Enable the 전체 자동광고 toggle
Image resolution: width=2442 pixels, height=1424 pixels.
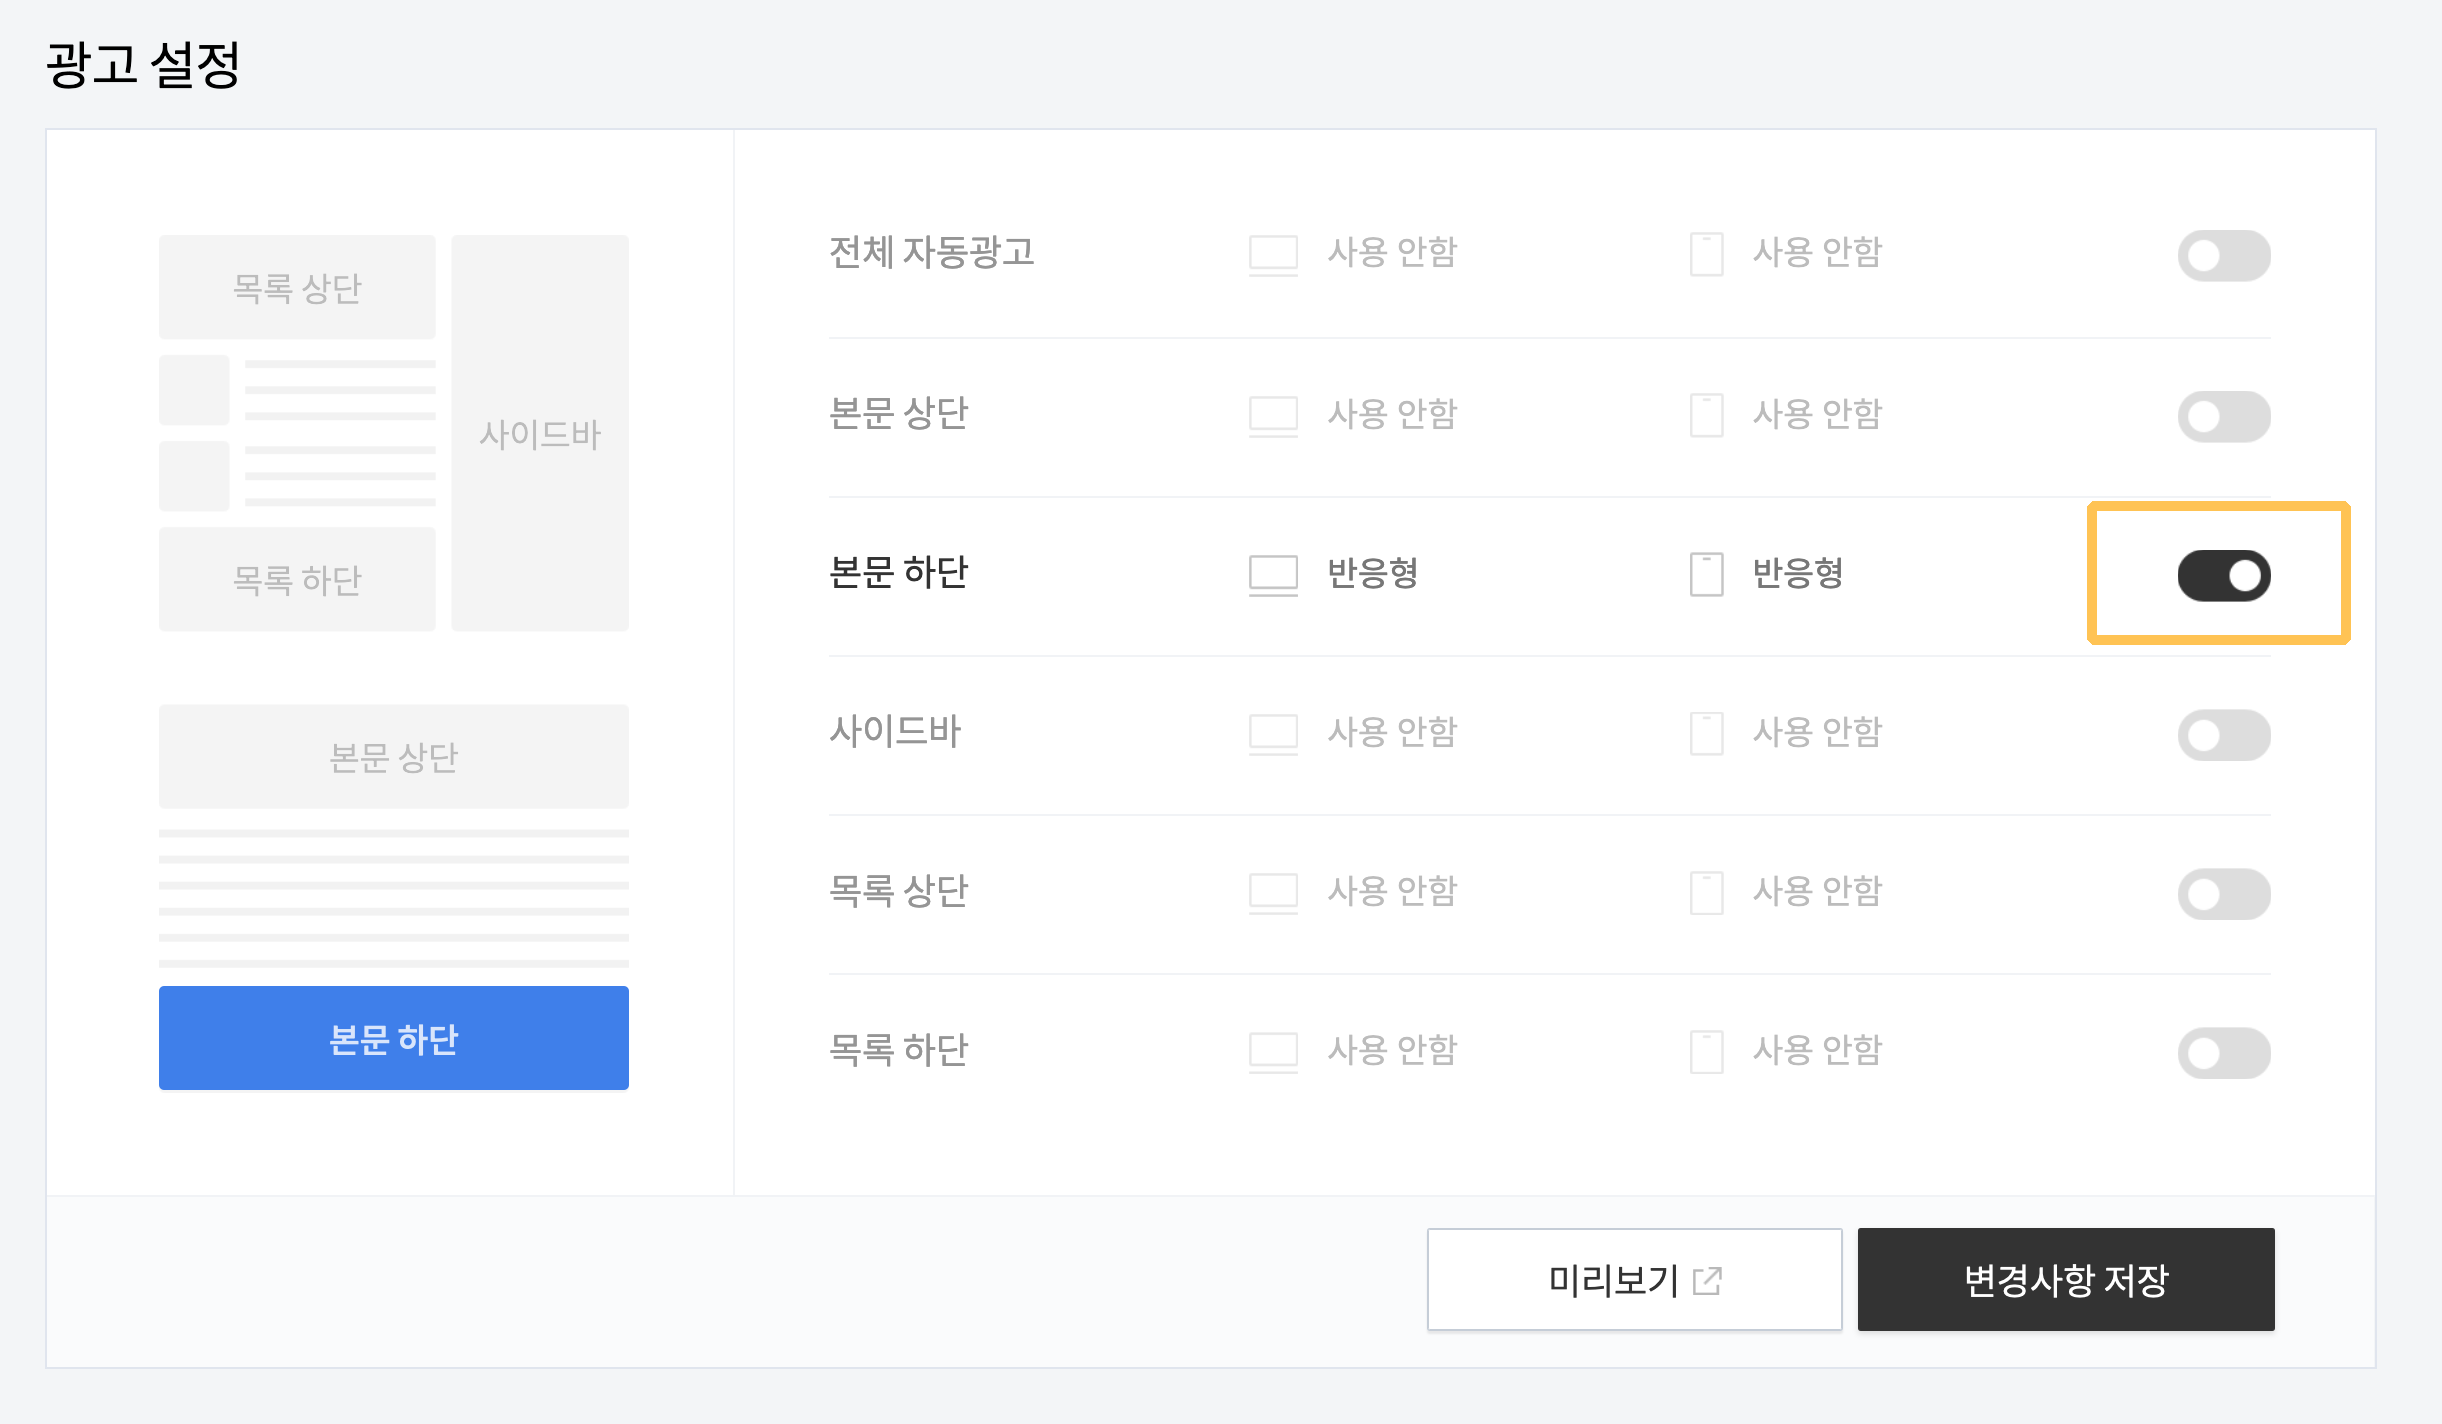coord(2224,255)
